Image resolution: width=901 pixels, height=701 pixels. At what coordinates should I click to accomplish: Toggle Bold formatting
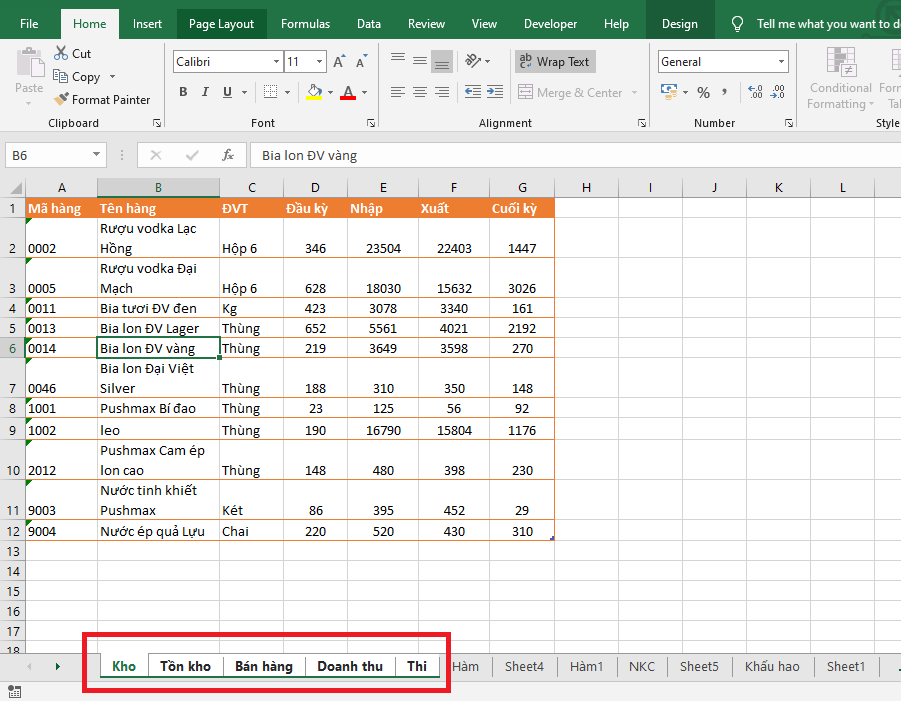pos(183,93)
